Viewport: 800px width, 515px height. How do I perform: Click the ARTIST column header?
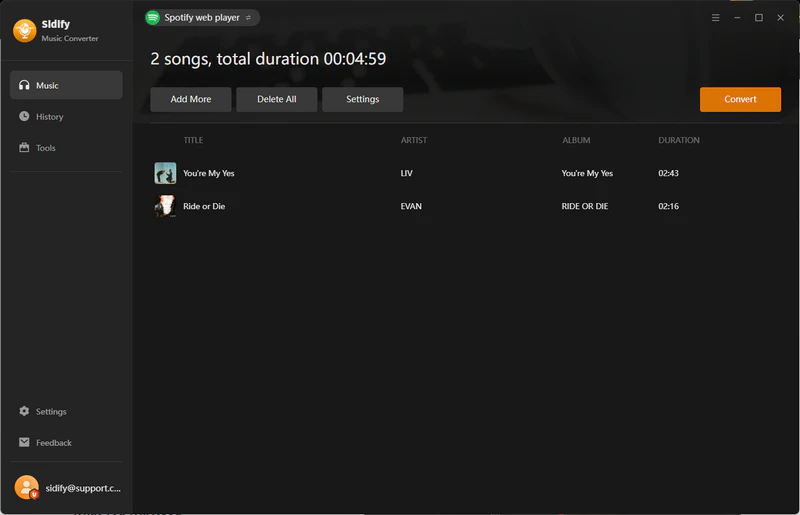(x=414, y=140)
